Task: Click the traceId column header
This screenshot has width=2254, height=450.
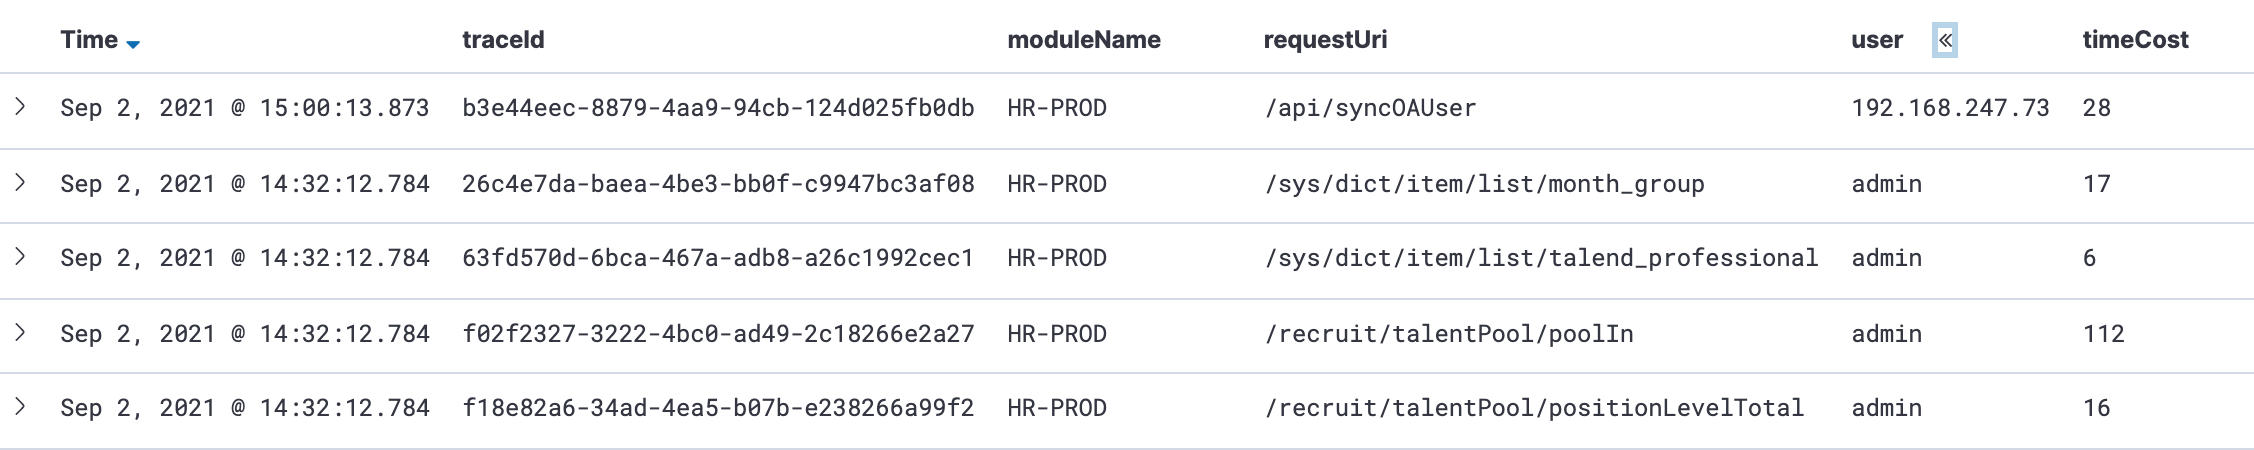Action: click(503, 40)
